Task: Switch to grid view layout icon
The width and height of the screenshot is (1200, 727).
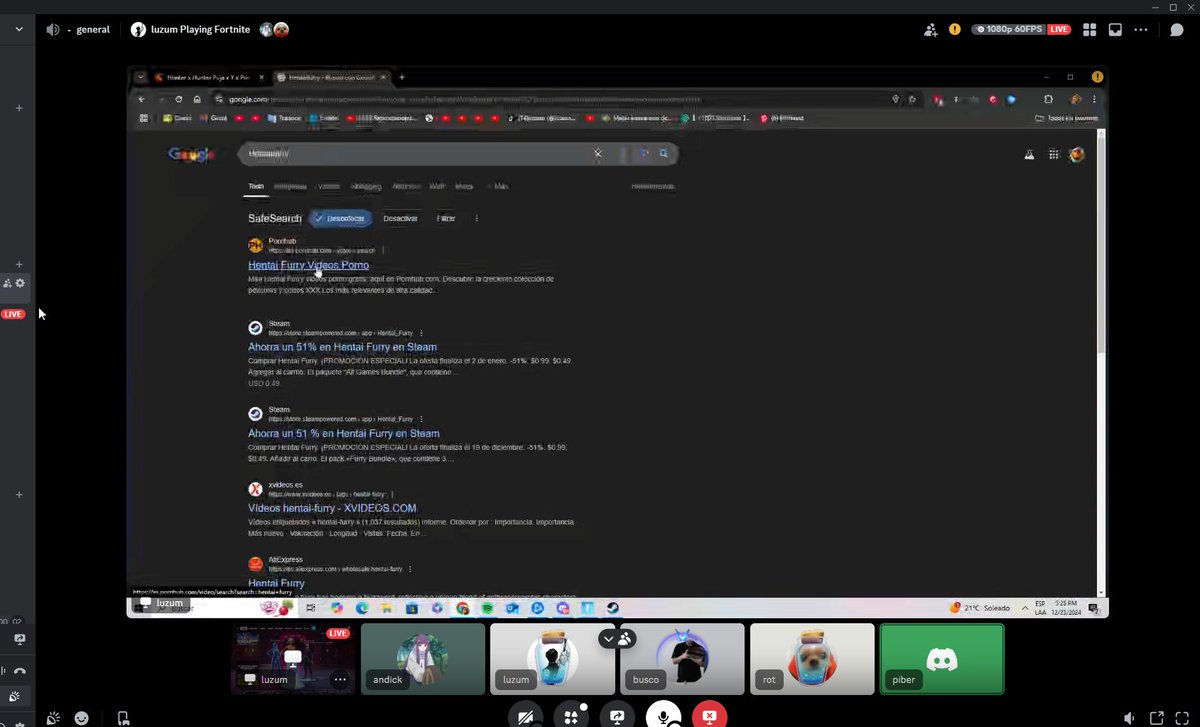Action: [1090, 30]
